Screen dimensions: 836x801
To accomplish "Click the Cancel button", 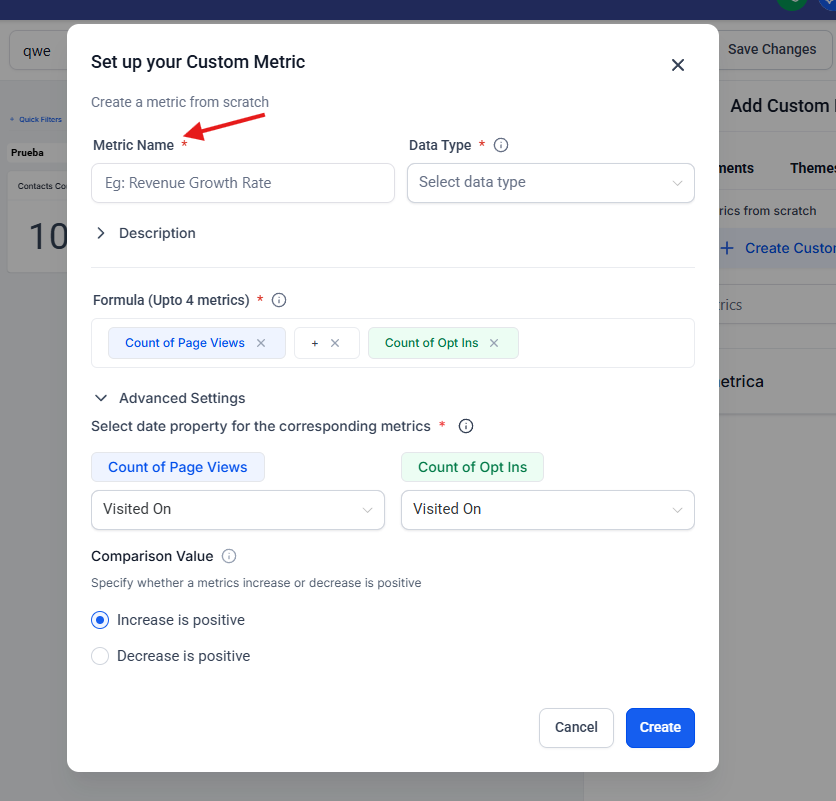I will (x=576, y=727).
